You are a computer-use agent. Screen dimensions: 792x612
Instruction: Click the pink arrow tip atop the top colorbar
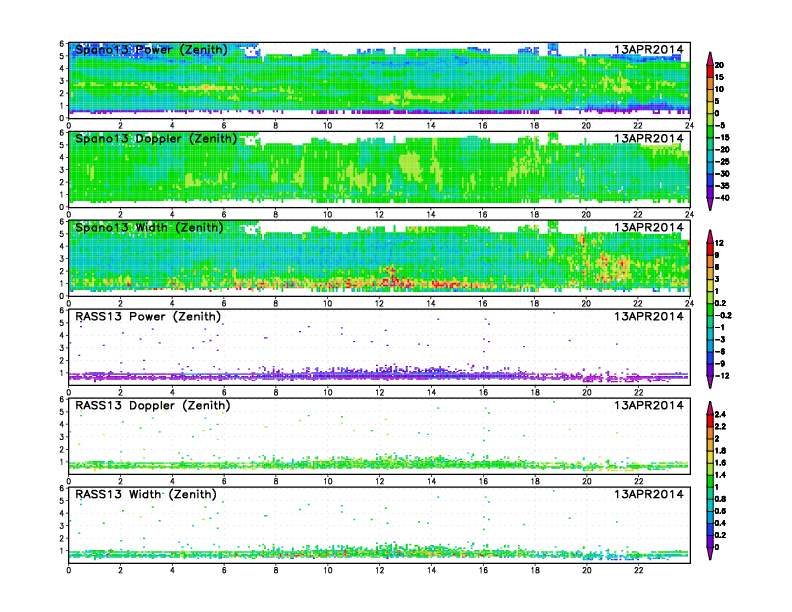[x=710, y=58]
